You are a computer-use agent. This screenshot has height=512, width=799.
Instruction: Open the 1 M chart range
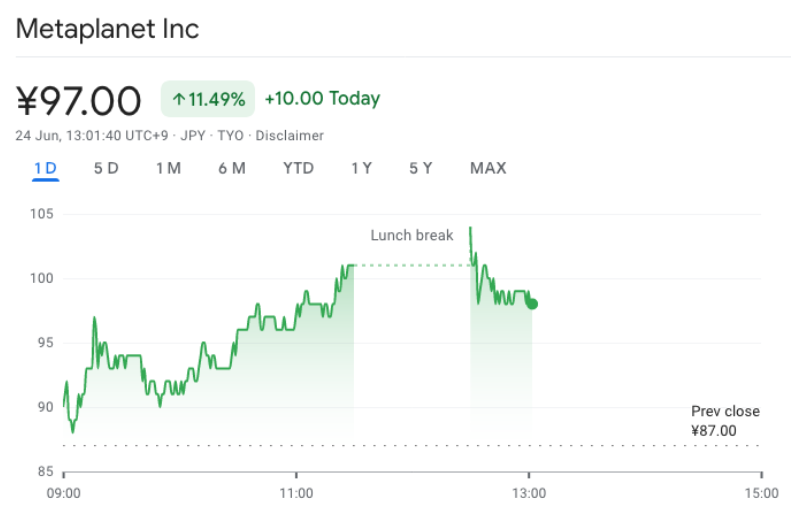tap(168, 168)
